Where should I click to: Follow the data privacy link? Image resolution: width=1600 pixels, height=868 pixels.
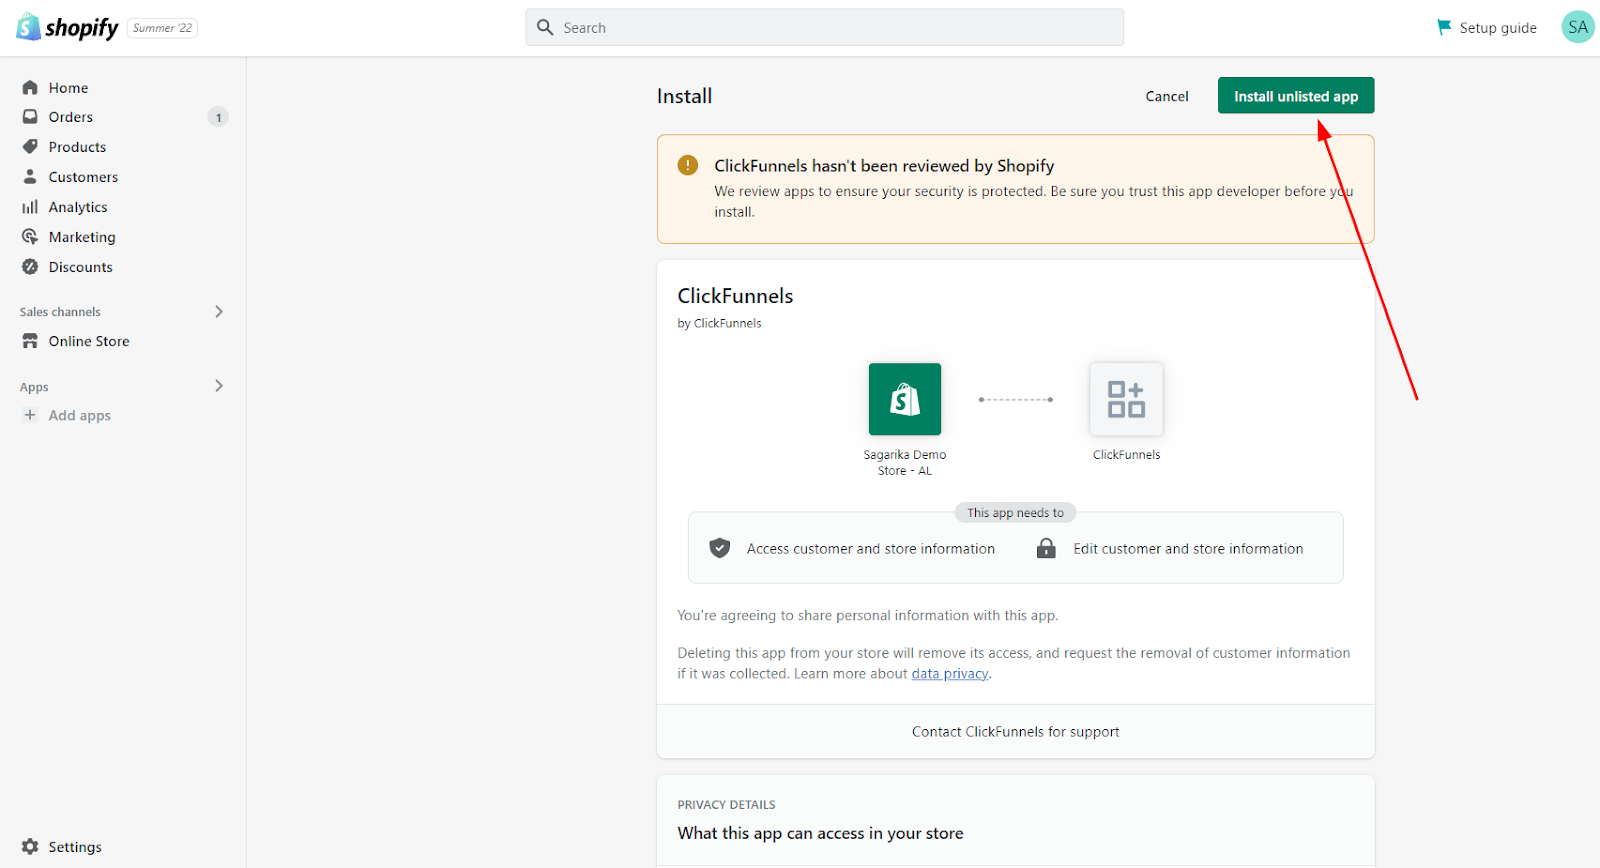[949, 674]
